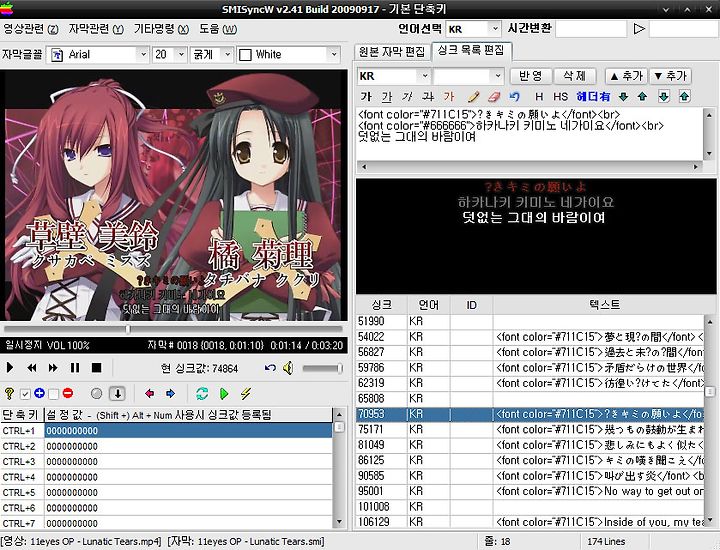This screenshot has height=550, width=720.
Task: Mute audio with the speaker icon
Action: pyautogui.click(x=288, y=368)
